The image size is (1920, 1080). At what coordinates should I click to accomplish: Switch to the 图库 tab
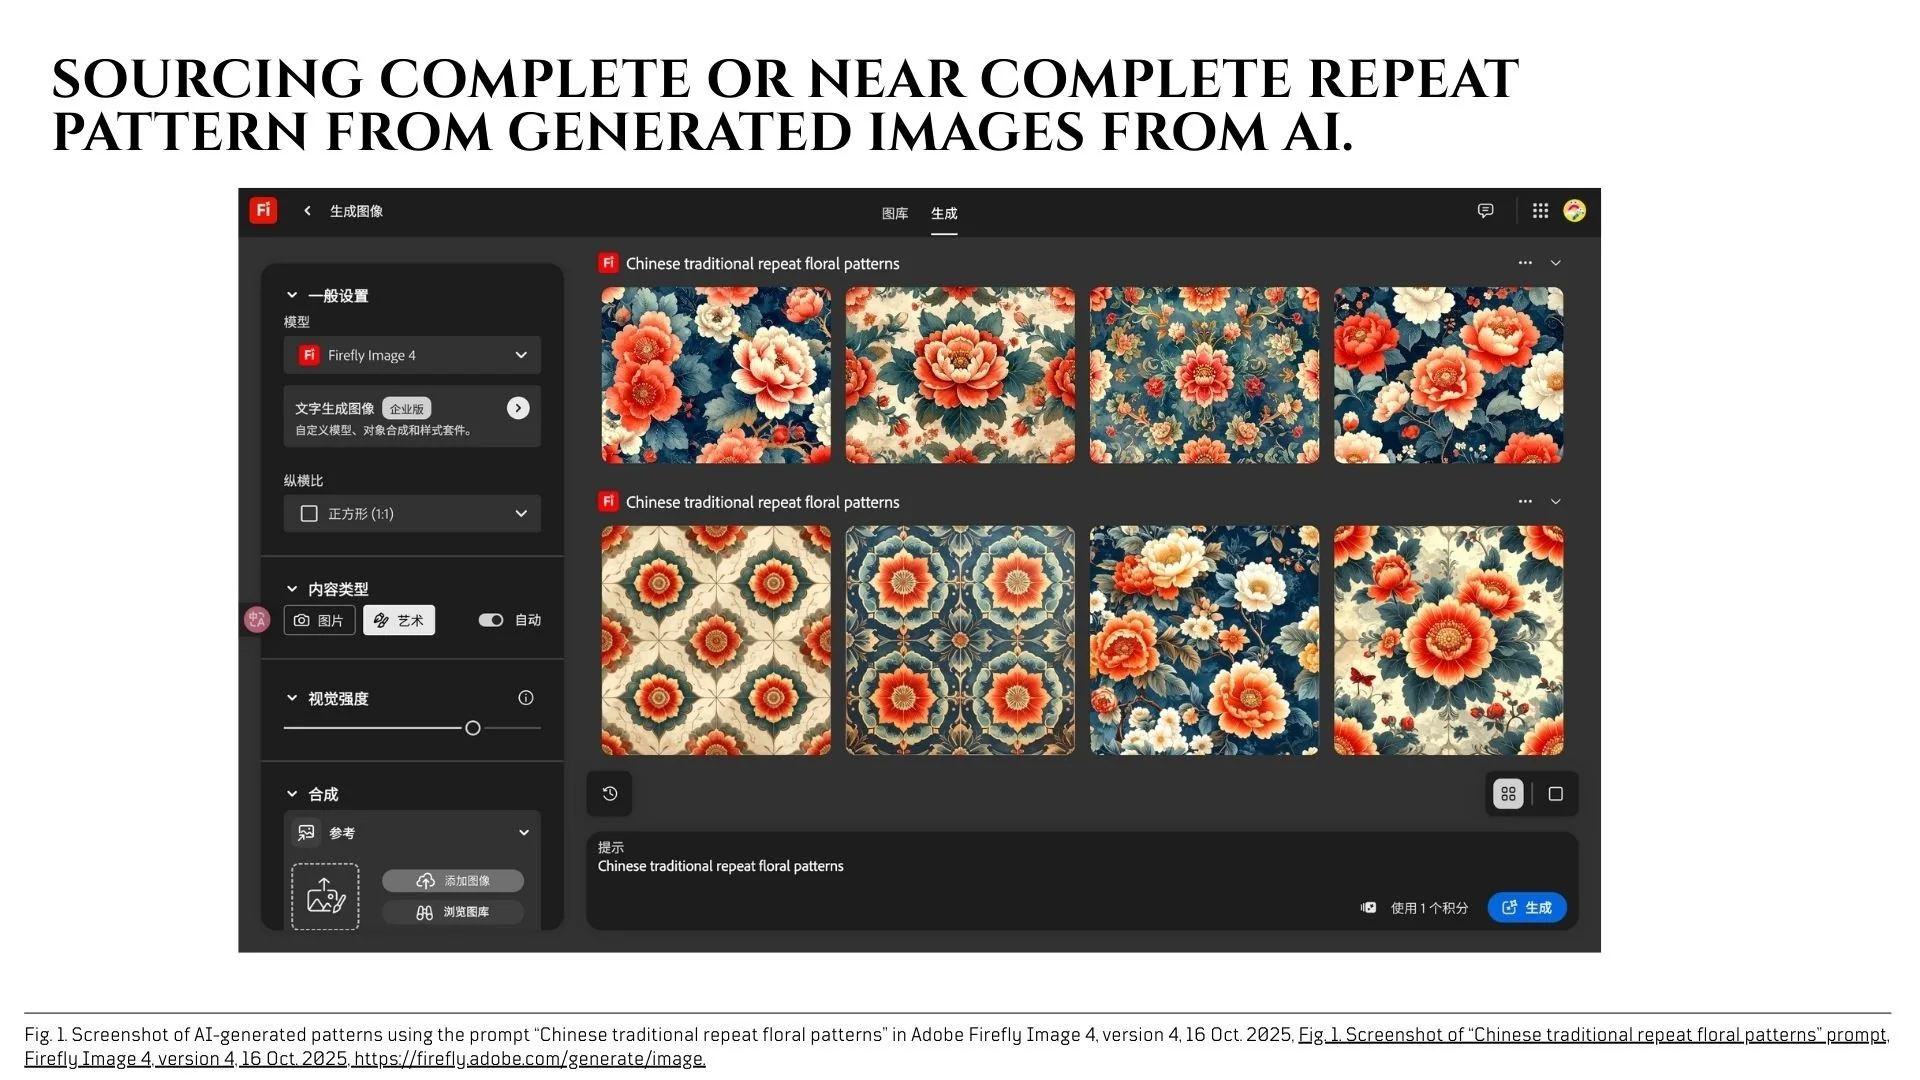(x=894, y=213)
